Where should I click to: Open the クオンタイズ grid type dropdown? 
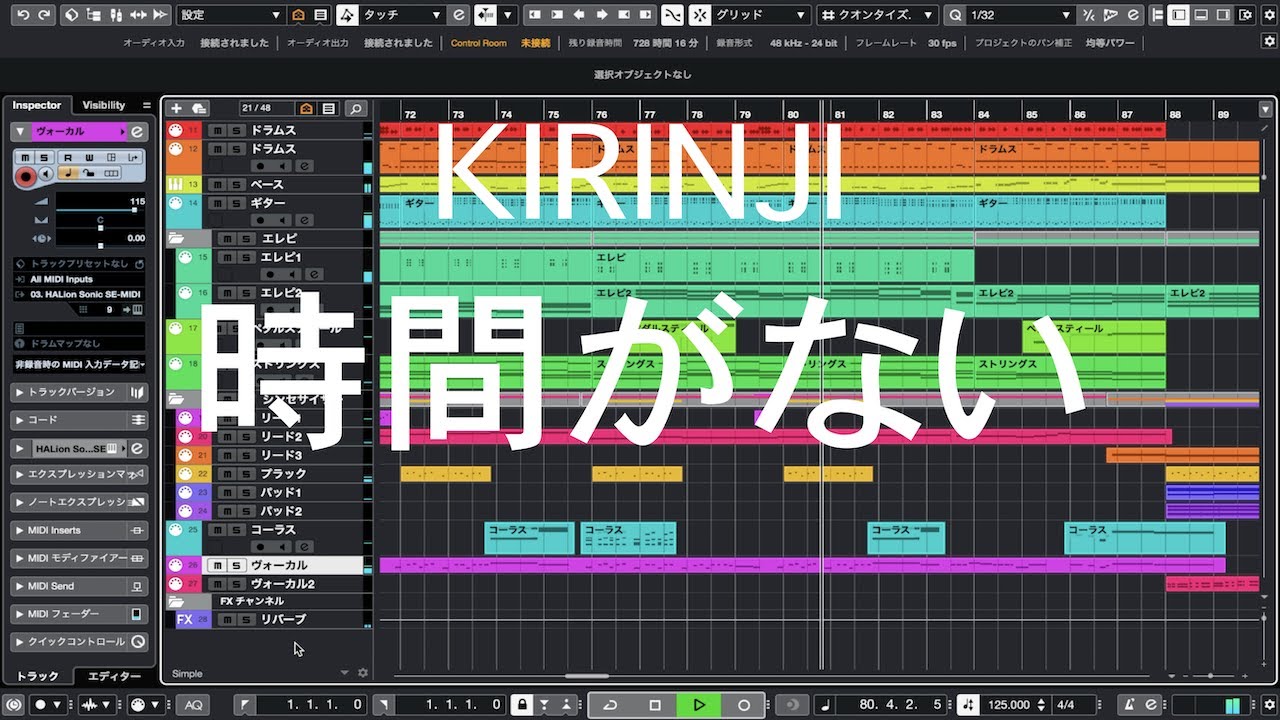877,15
